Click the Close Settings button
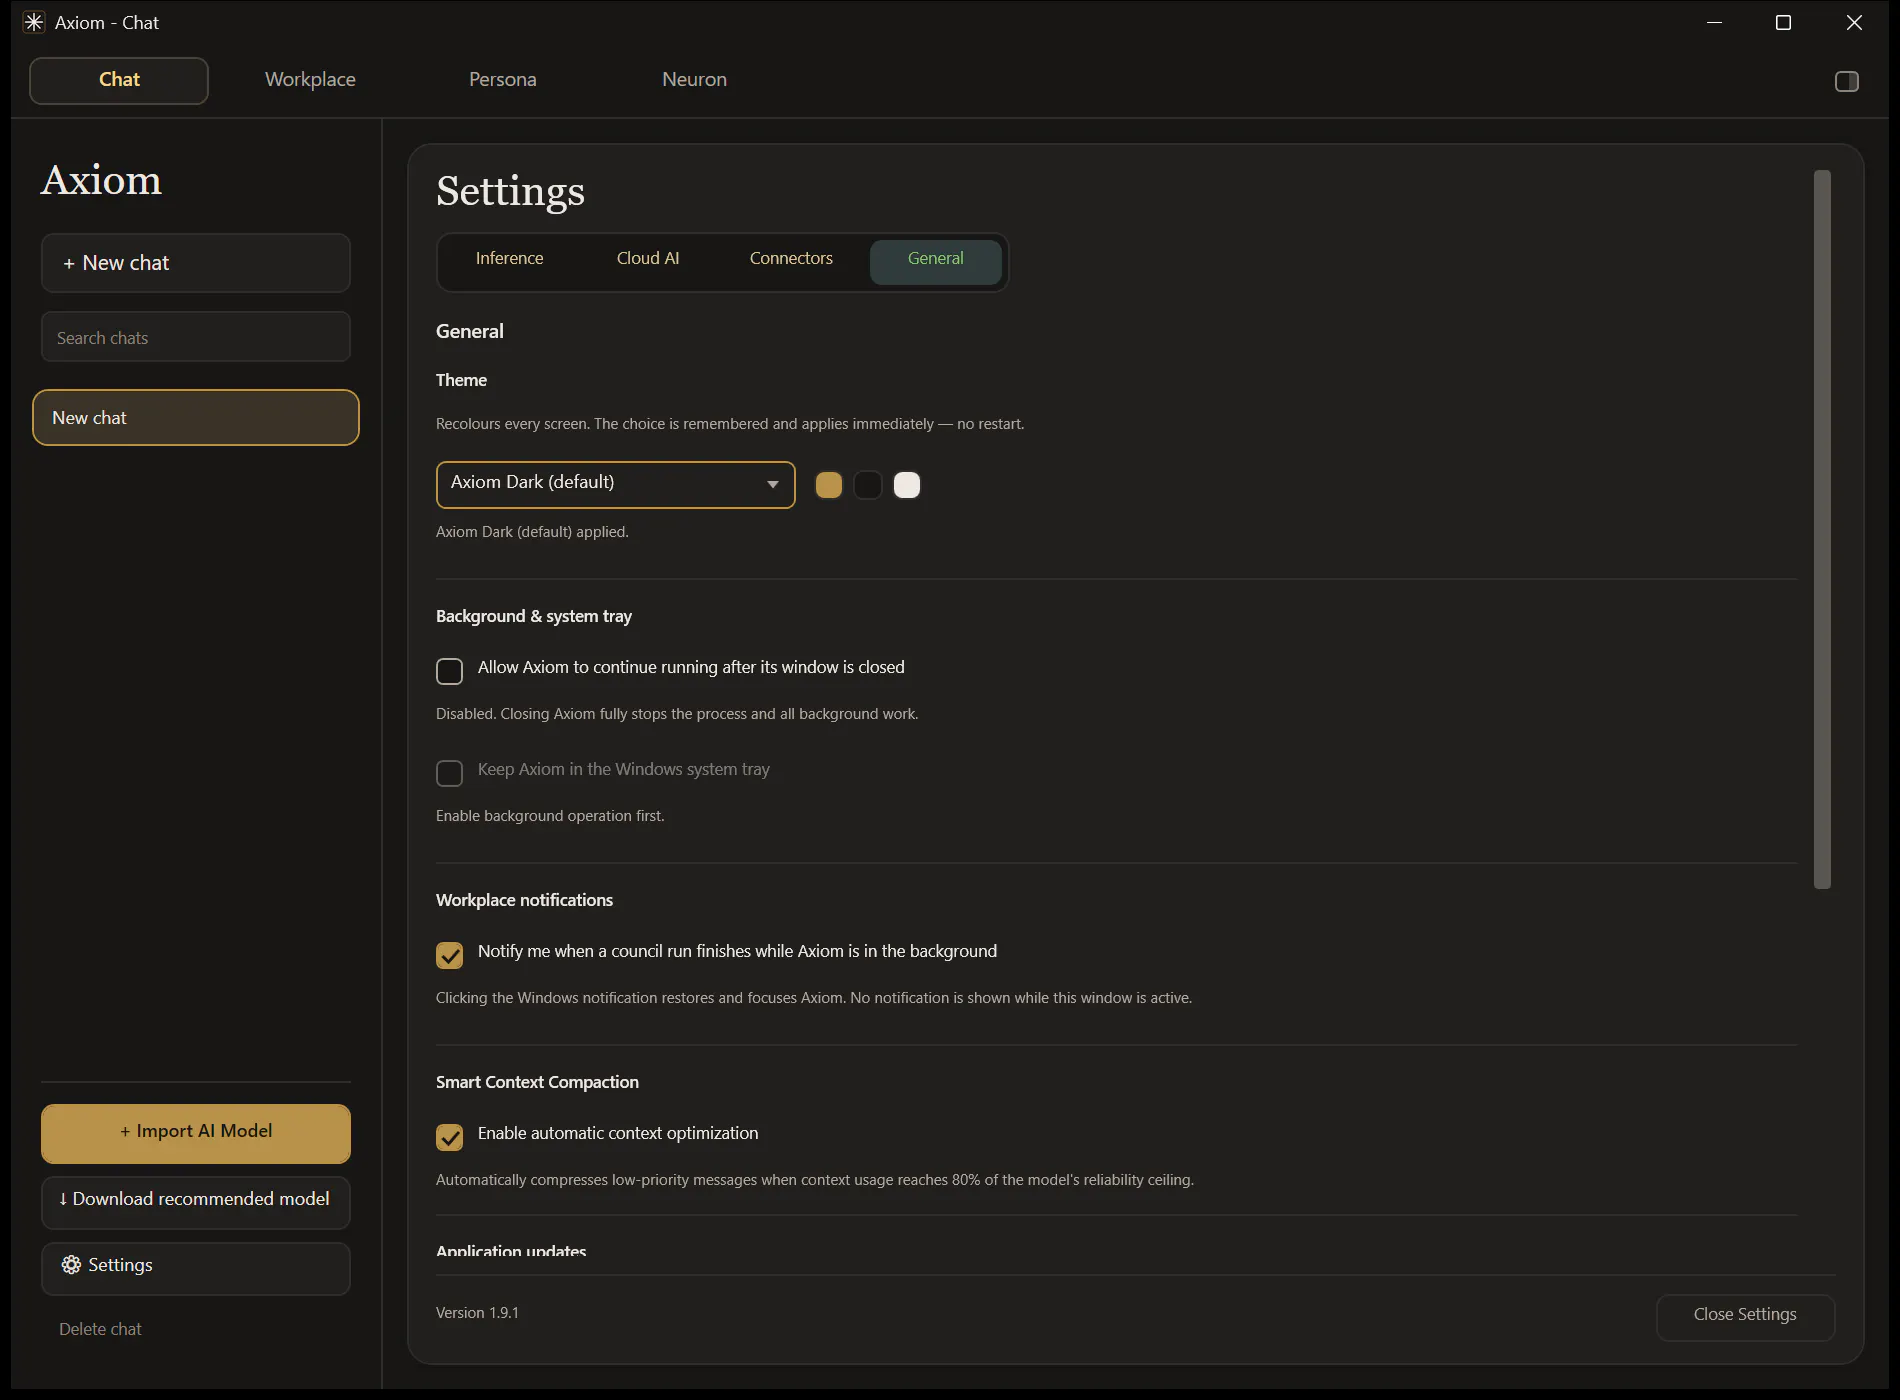Image resolution: width=1900 pixels, height=1400 pixels. tap(1745, 1316)
